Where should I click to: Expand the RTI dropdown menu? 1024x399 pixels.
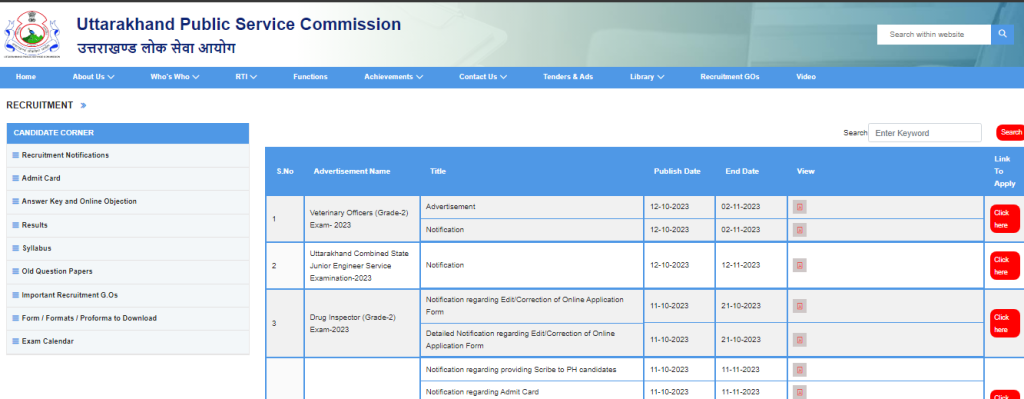pos(246,77)
